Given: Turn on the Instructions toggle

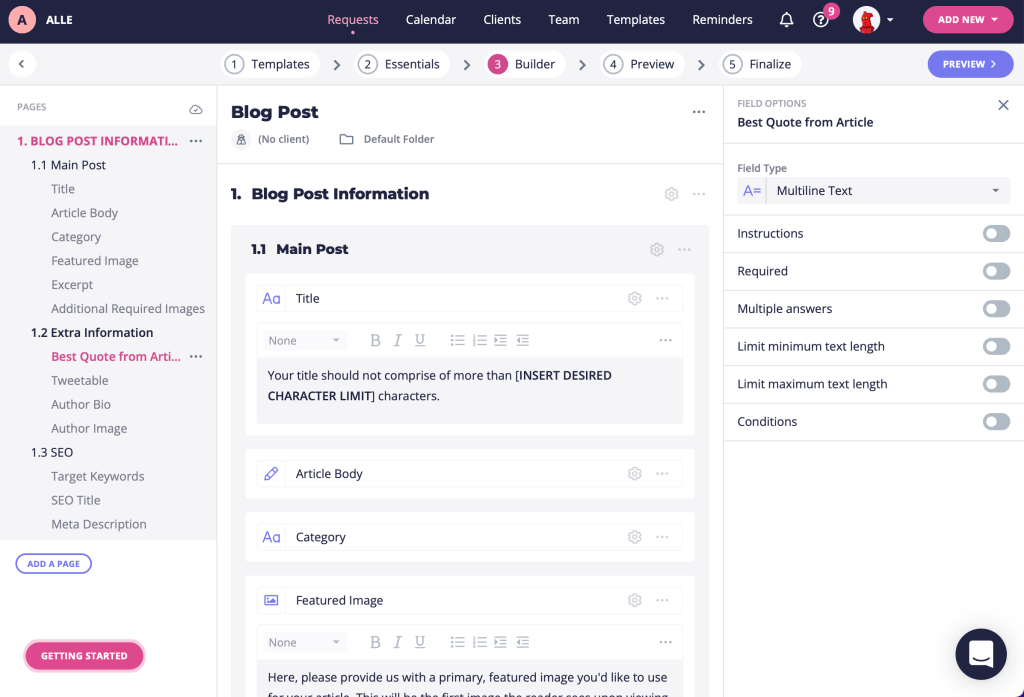Looking at the screenshot, I should pyautogui.click(x=996, y=234).
